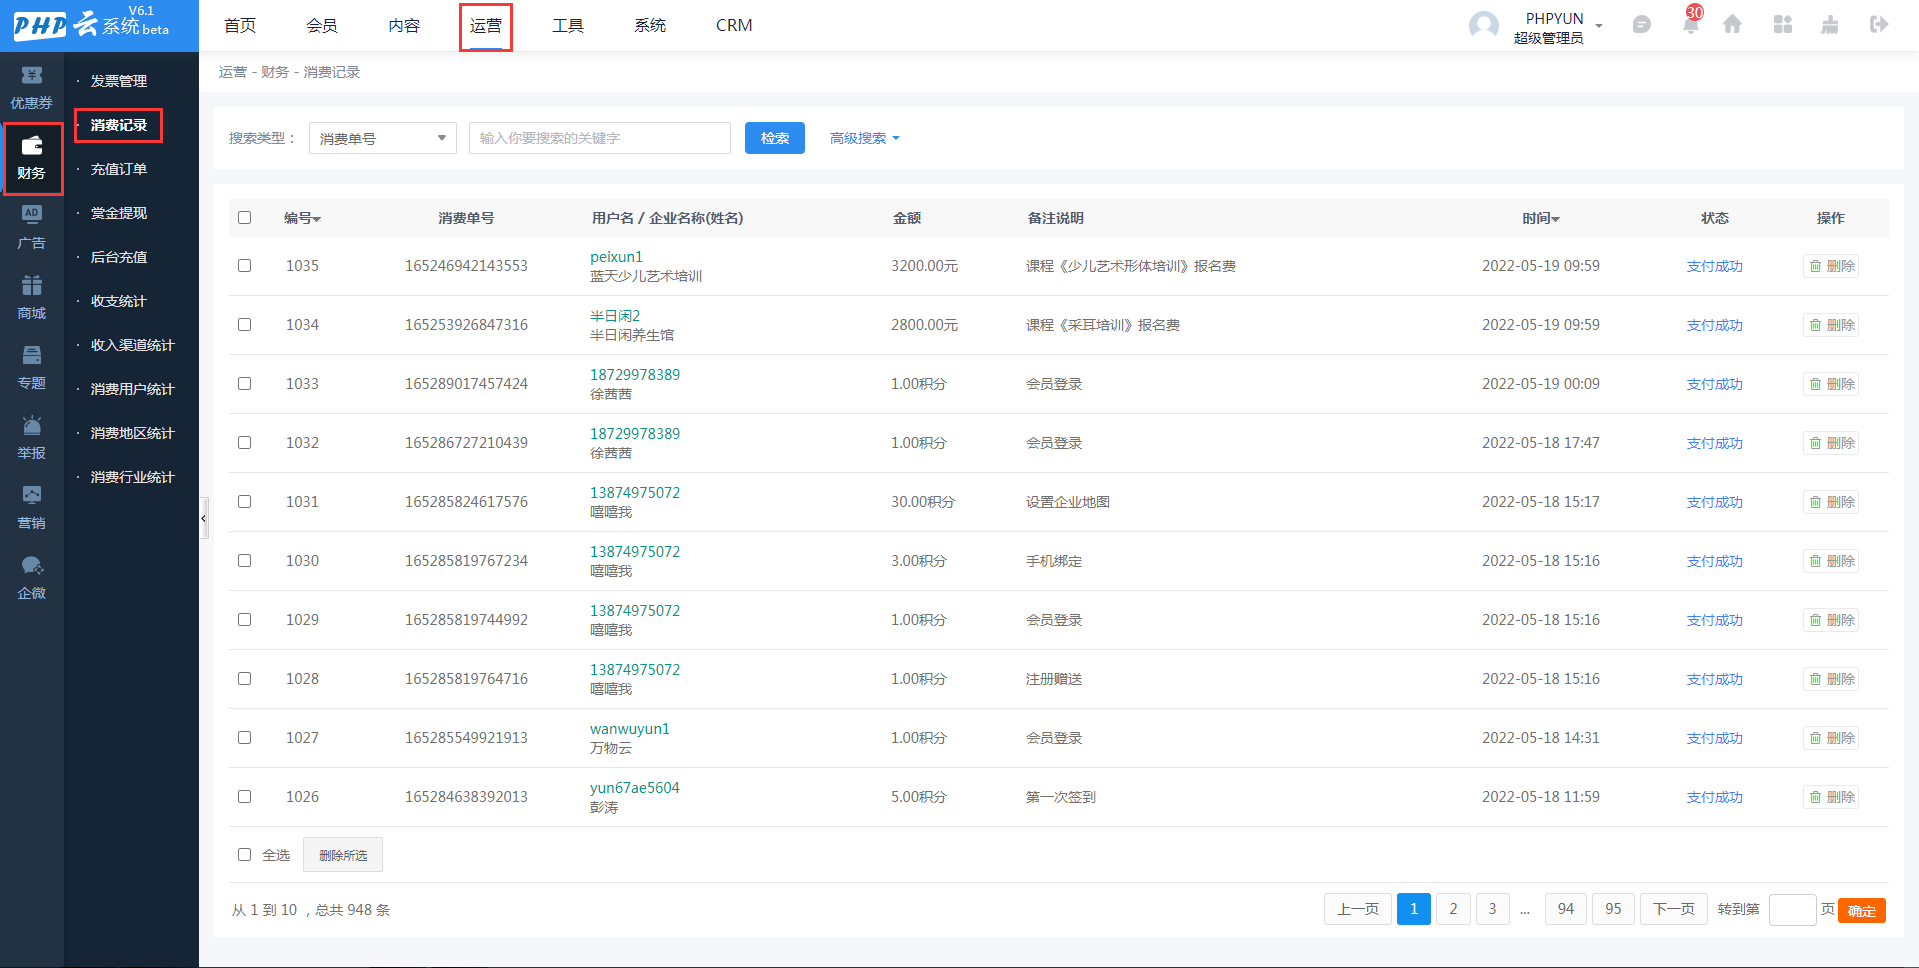Click the PHPYUN user avatar
This screenshot has width=1919, height=968.
click(x=1484, y=26)
